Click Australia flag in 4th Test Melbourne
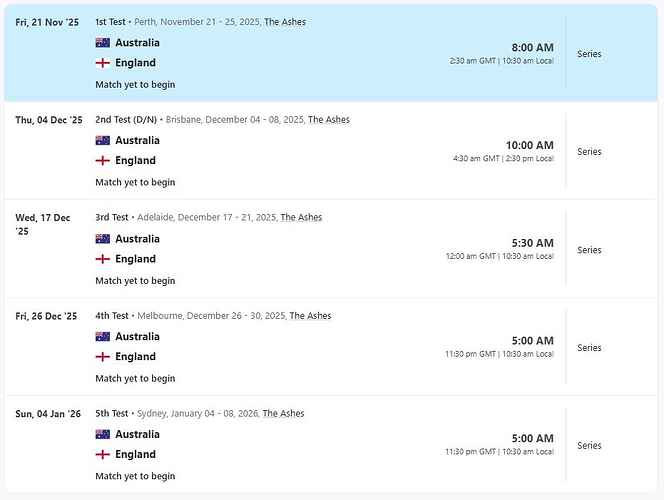Viewport: 664px width, 500px height. (x=102, y=337)
